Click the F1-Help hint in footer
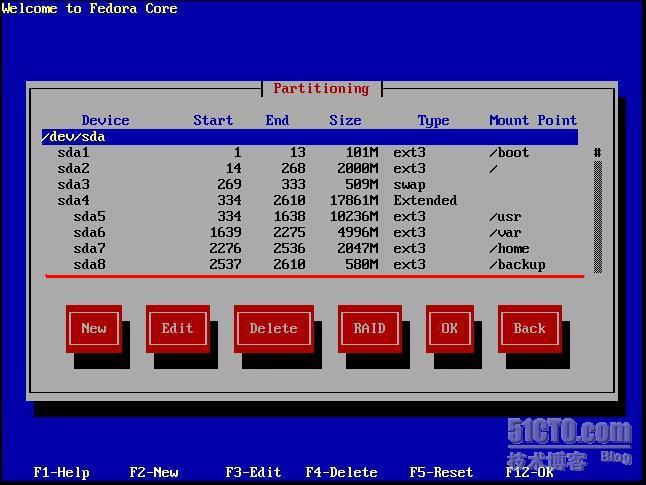 pos(61,472)
